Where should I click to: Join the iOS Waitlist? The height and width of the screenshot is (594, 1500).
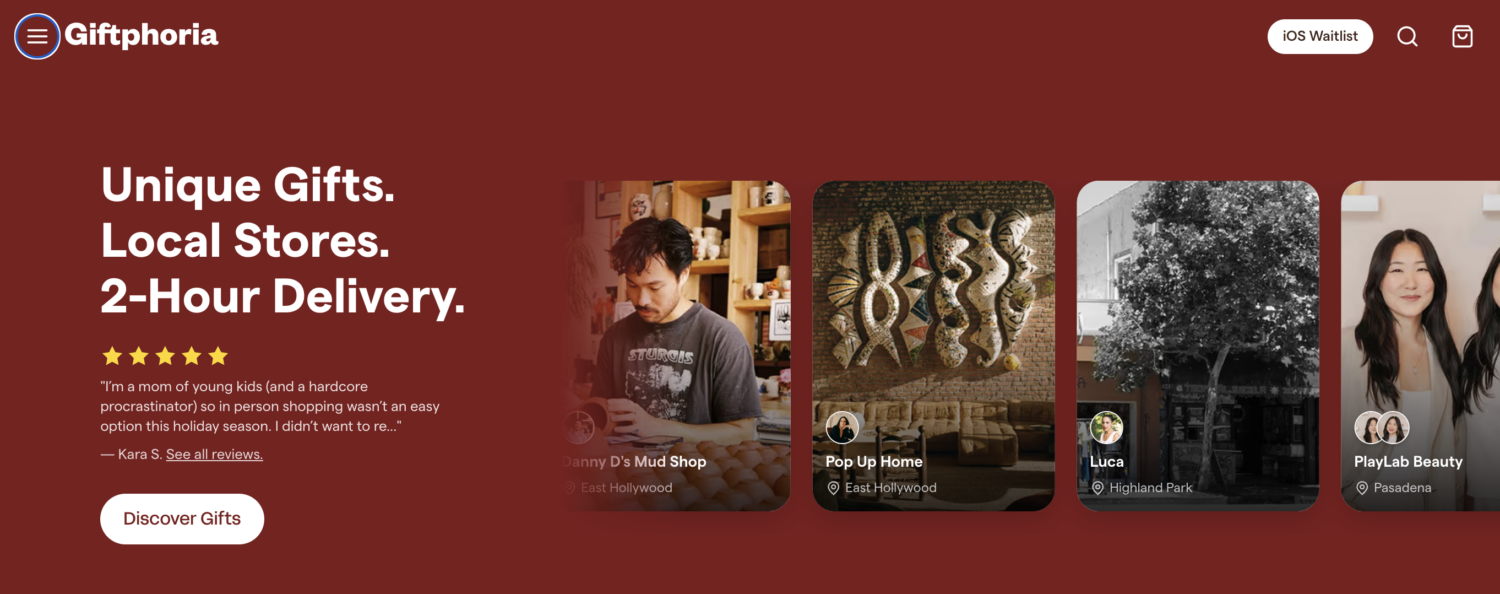pyautogui.click(x=1320, y=36)
